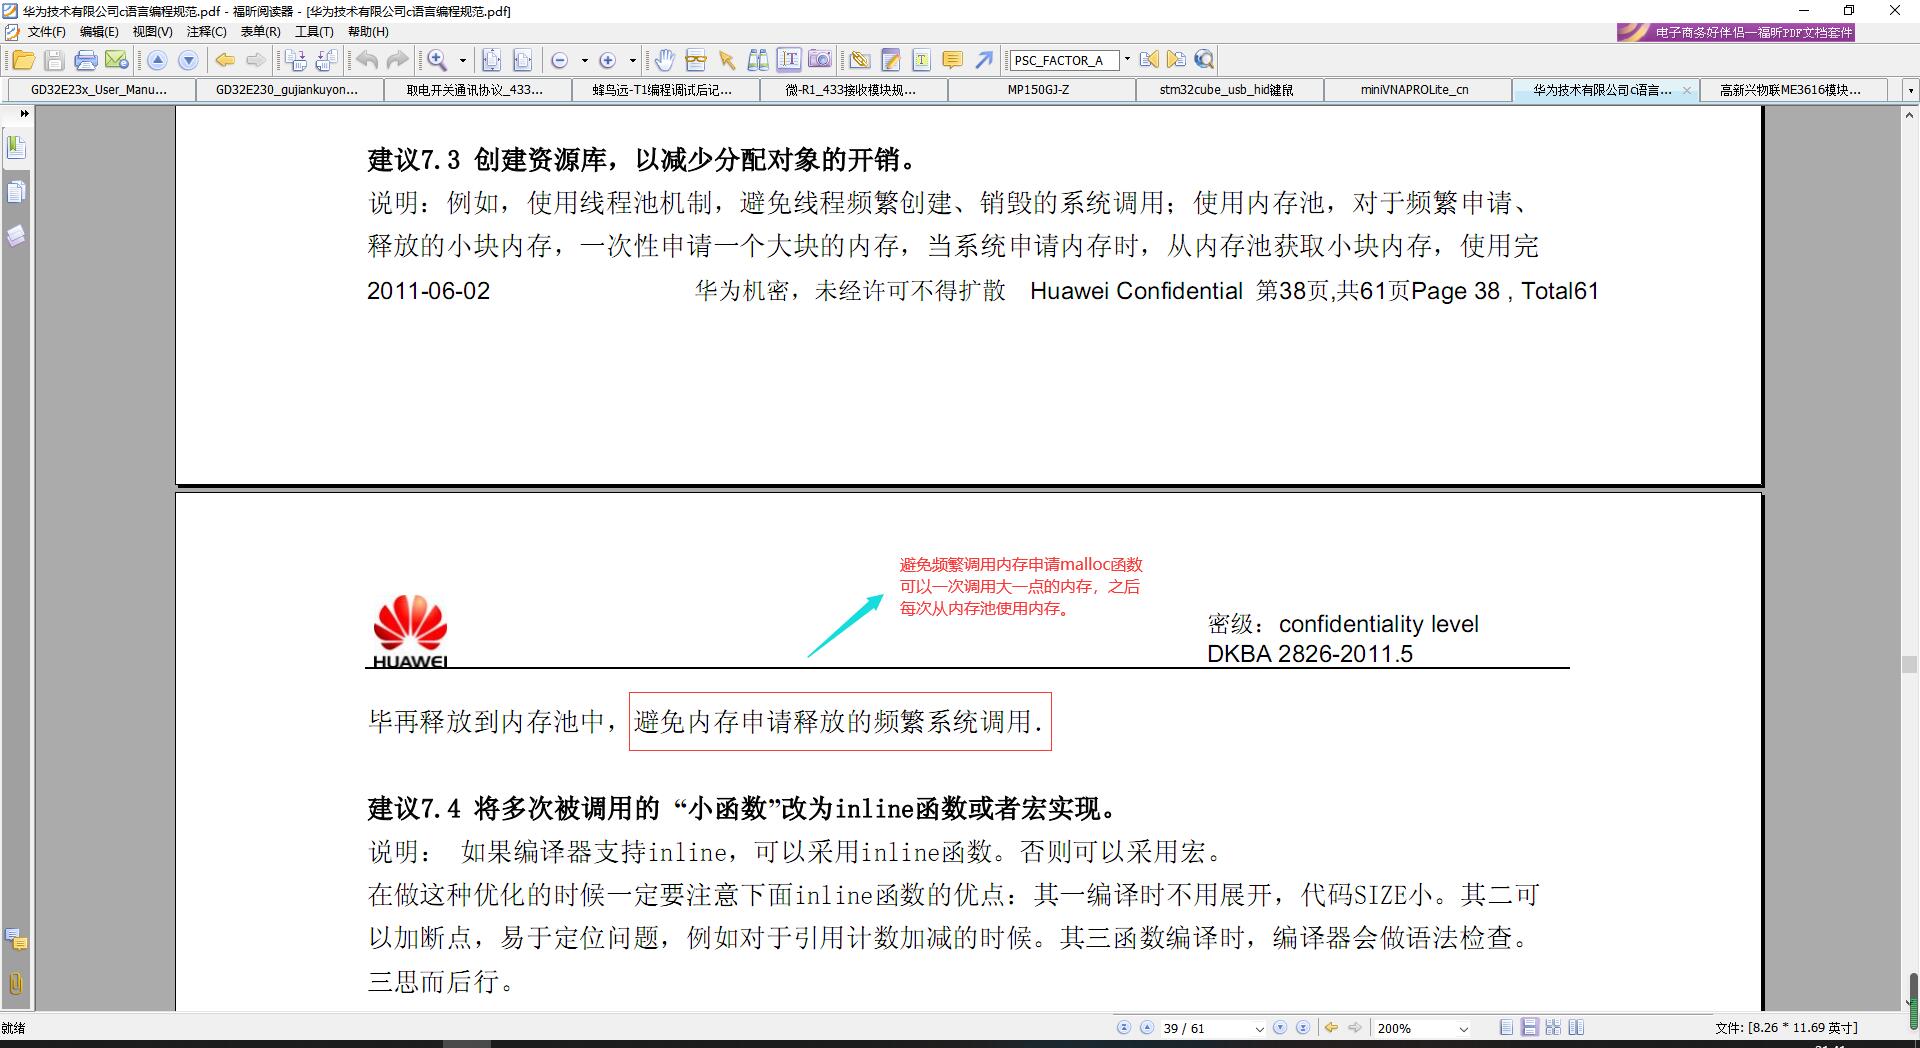Switch to single page display mode
This screenshot has width=1920, height=1048.
pos(1505,1027)
